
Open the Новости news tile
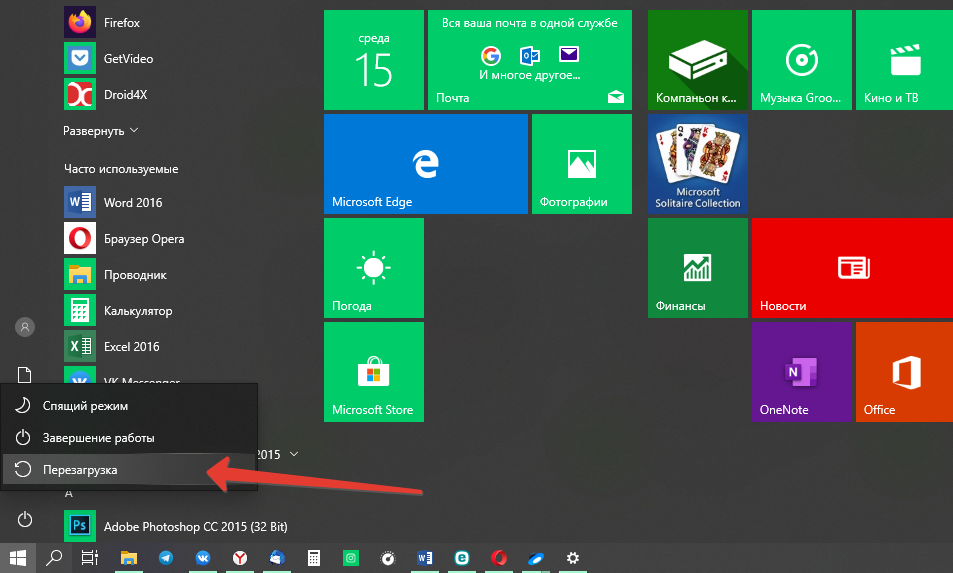(851, 266)
